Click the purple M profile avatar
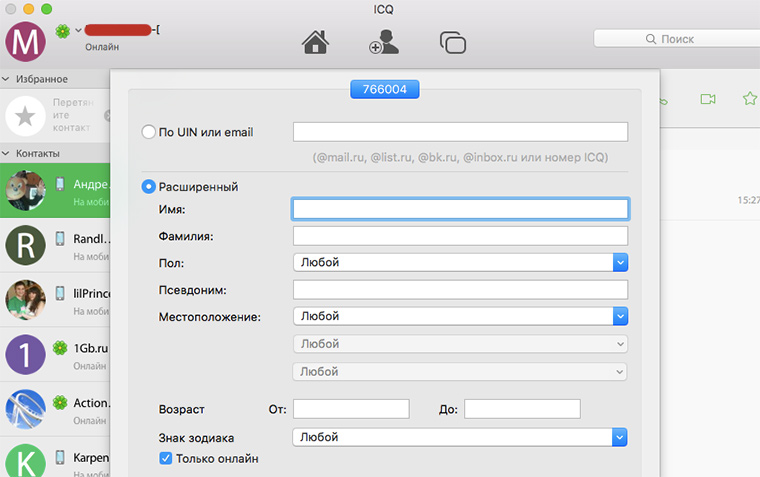Viewport: 760px width, 477px height. [25, 42]
